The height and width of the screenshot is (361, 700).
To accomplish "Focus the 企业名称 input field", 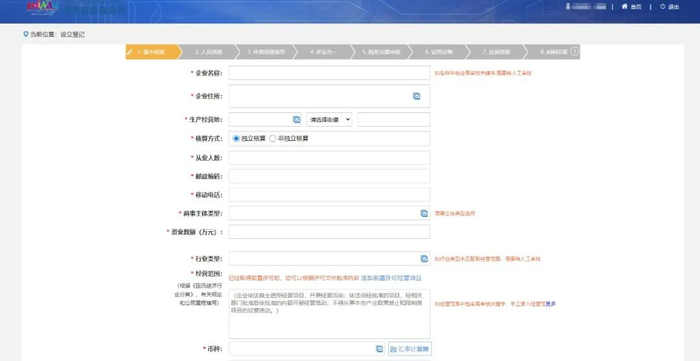I will pos(329,73).
